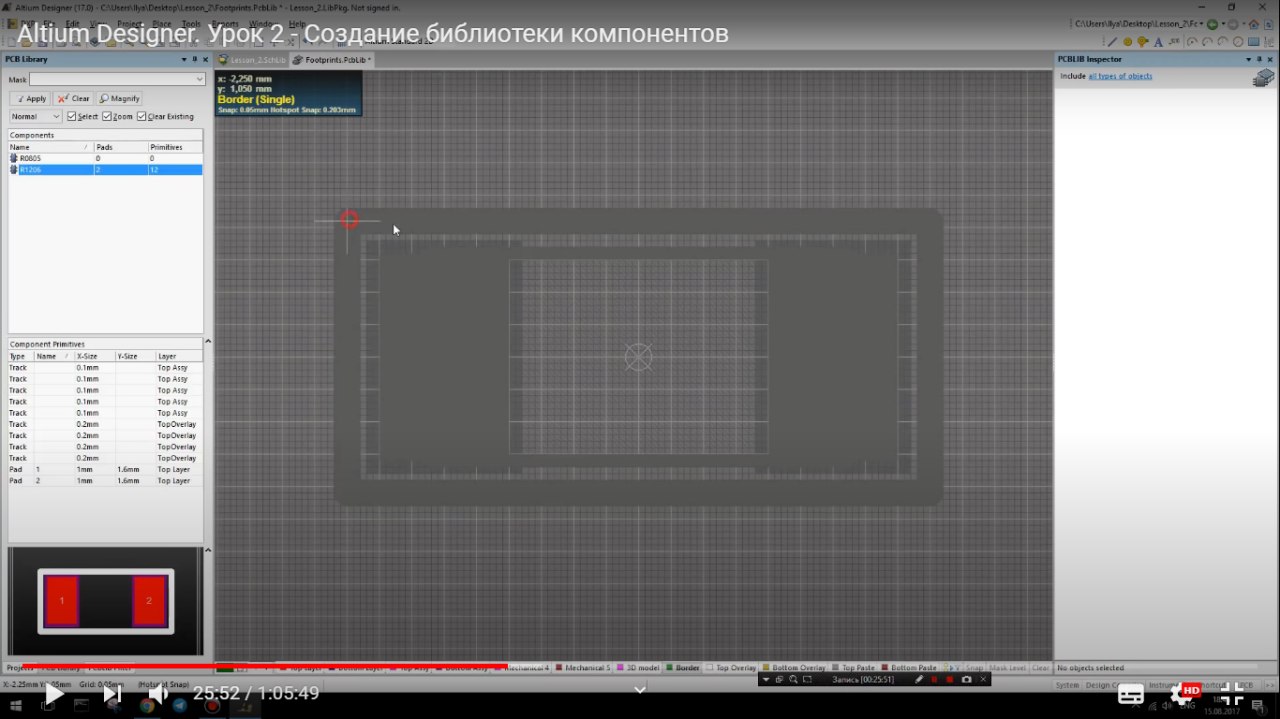Click the Apply button

(x=30, y=98)
